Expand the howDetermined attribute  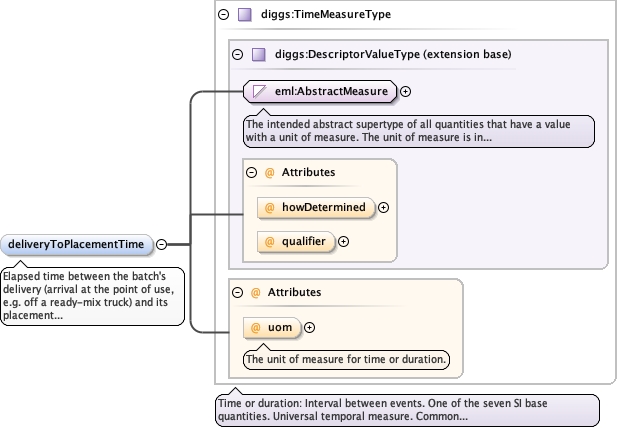point(383,207)
